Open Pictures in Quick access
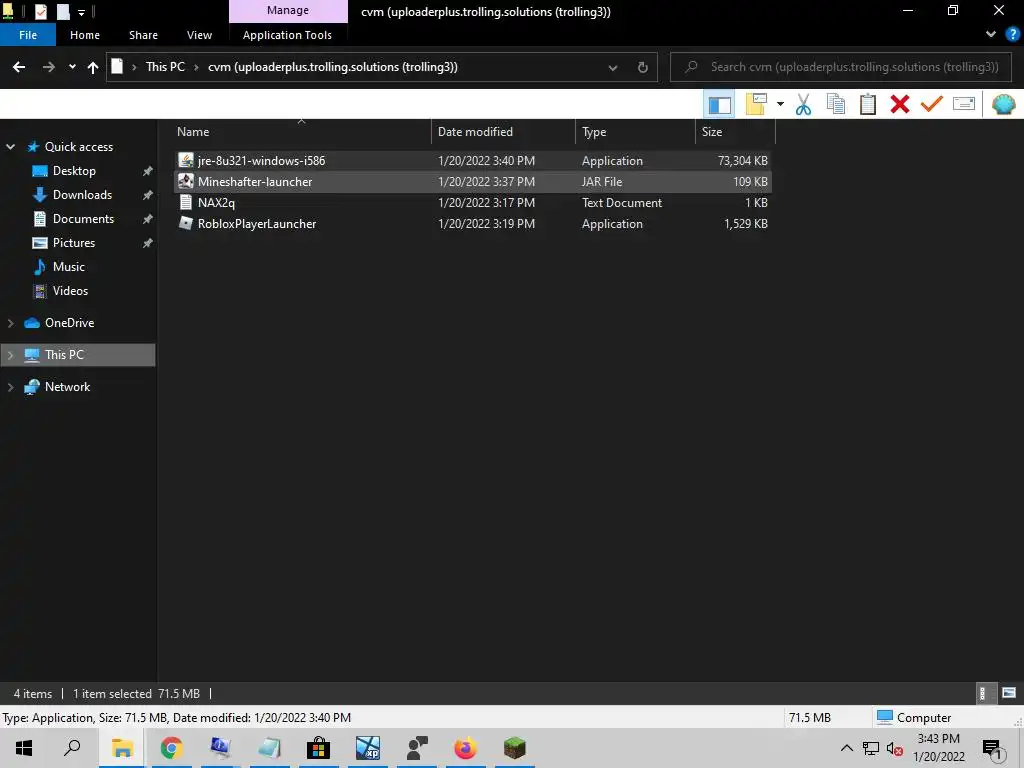1024x768 pixels. coord(74,243)
